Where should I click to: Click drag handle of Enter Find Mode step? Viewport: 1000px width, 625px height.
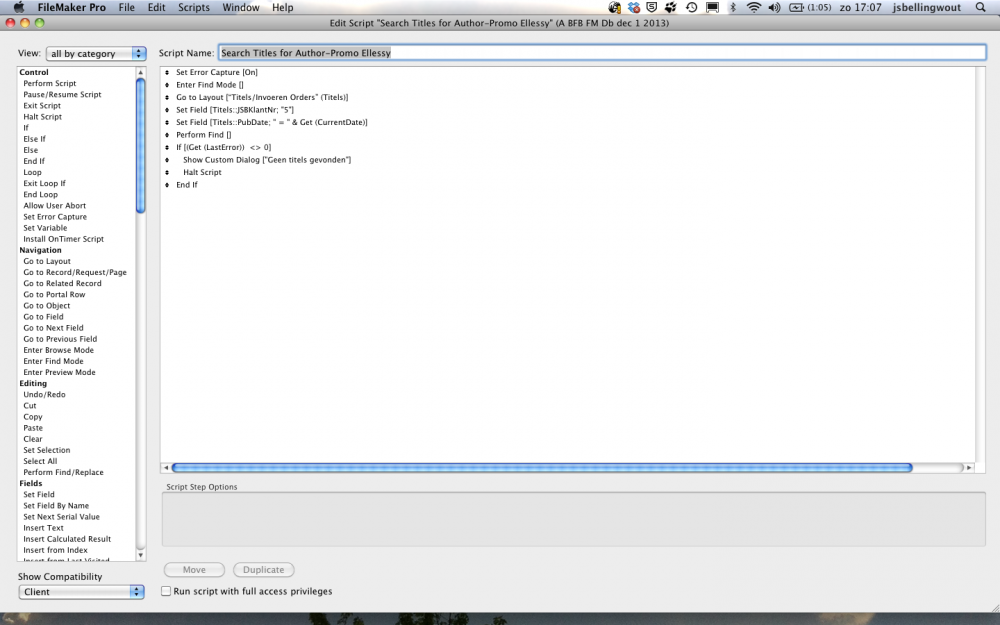(167, 85)
